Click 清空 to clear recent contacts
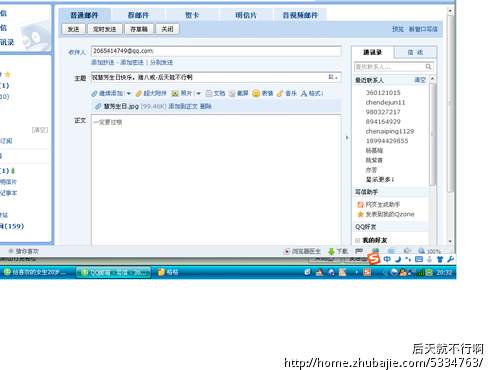Image resolution: width=493 pixels, height=370 pixels. pos(420,80)
